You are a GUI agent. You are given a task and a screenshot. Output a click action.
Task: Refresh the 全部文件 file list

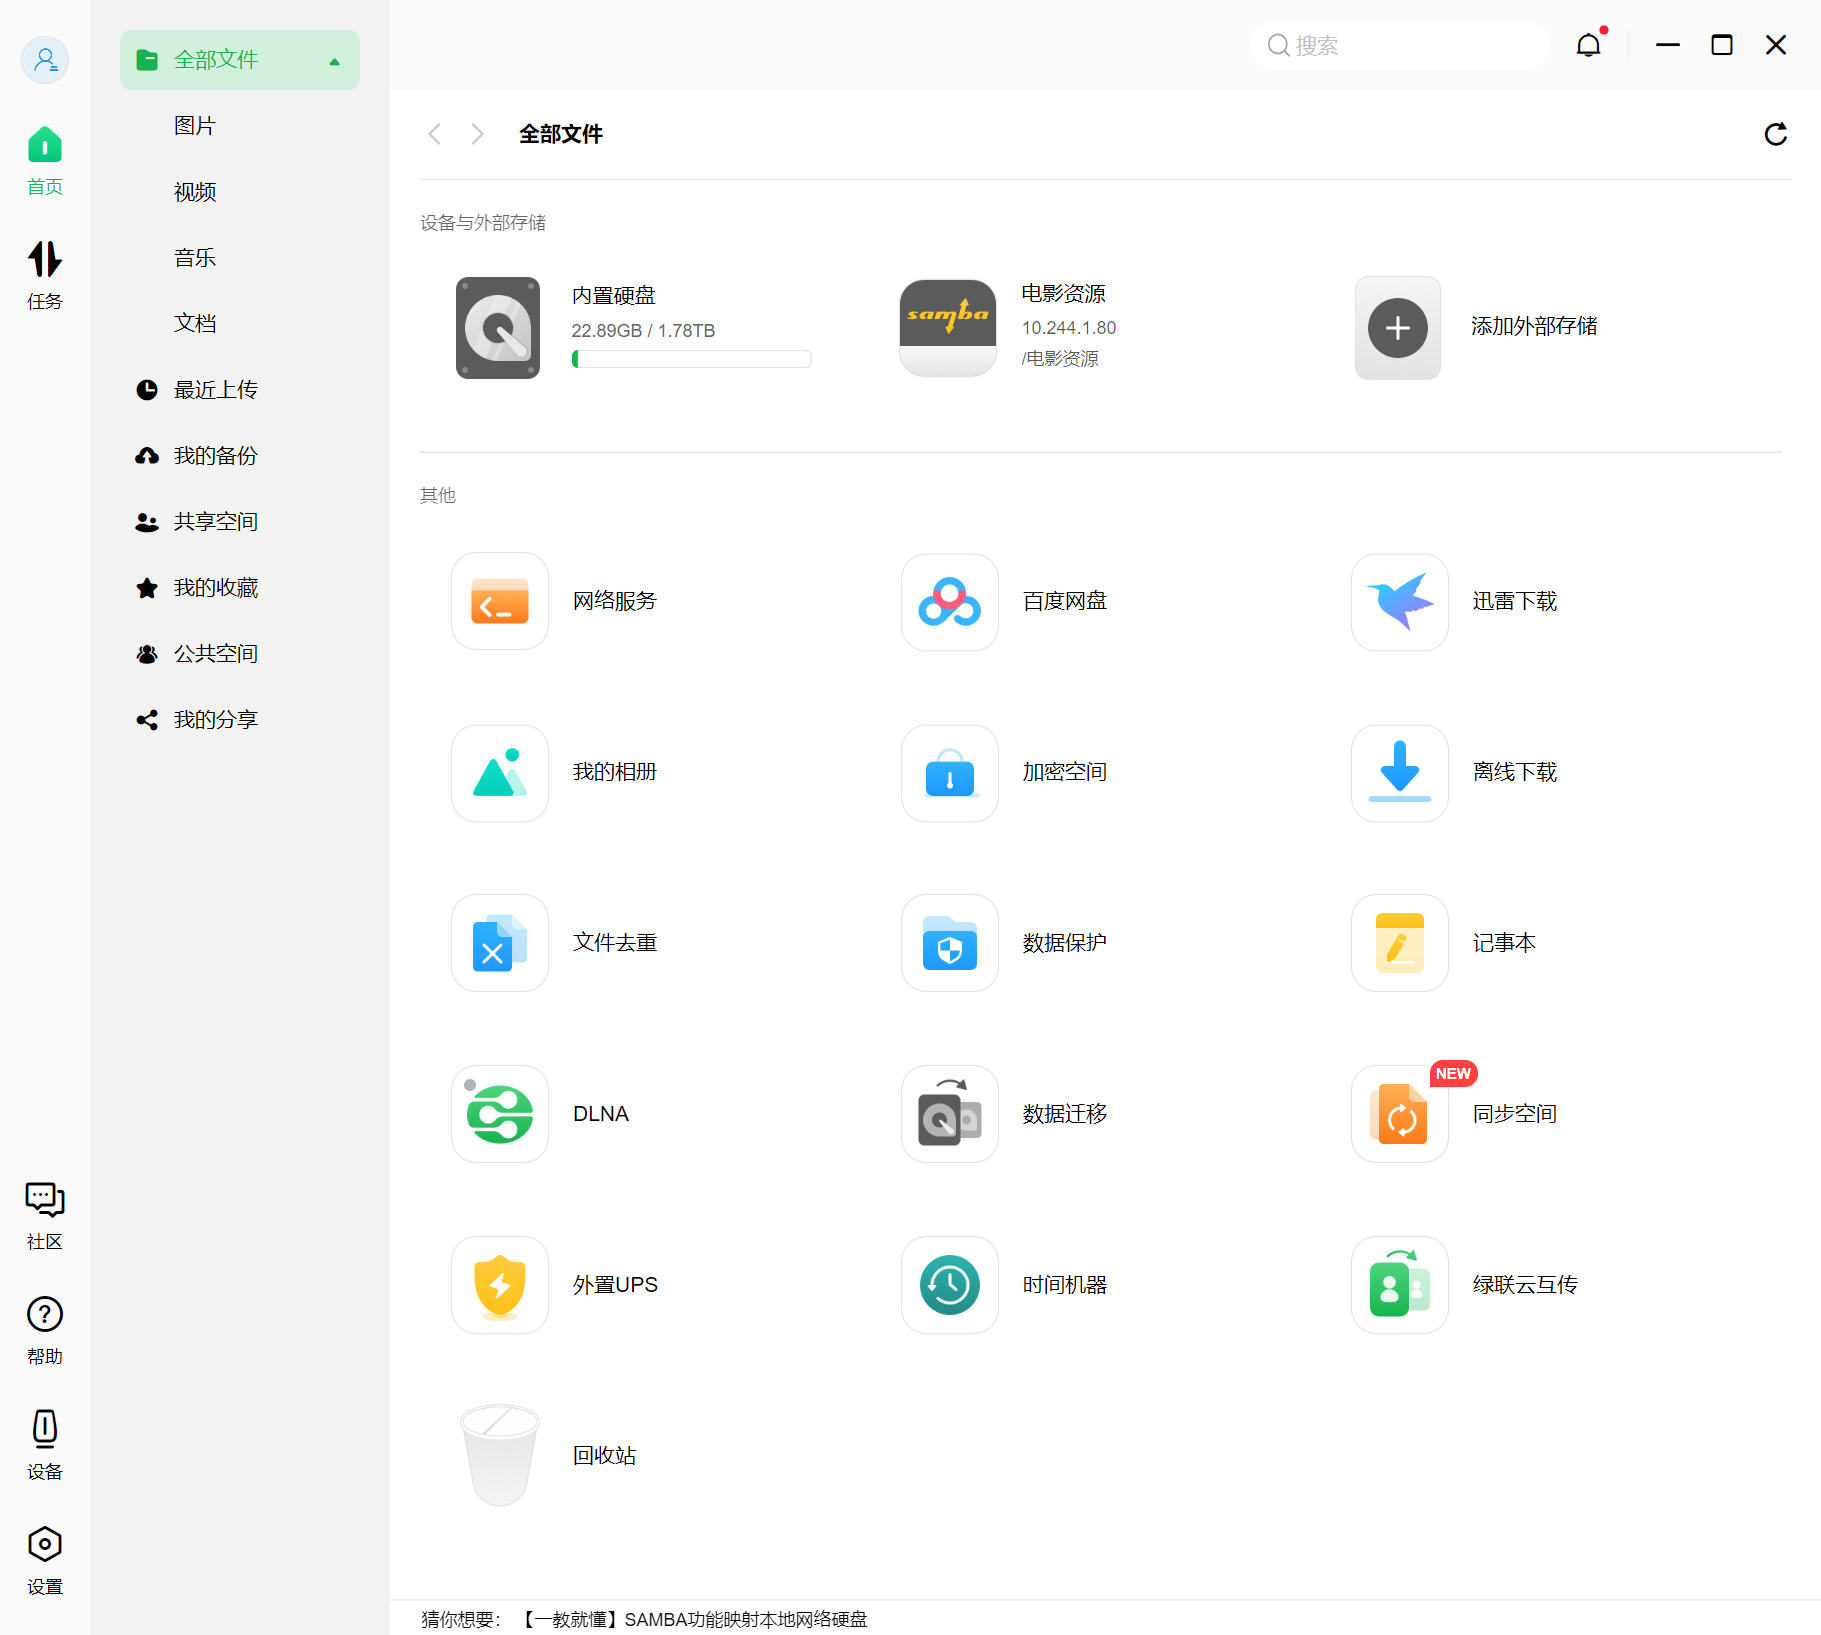[x=1776, y=134]
